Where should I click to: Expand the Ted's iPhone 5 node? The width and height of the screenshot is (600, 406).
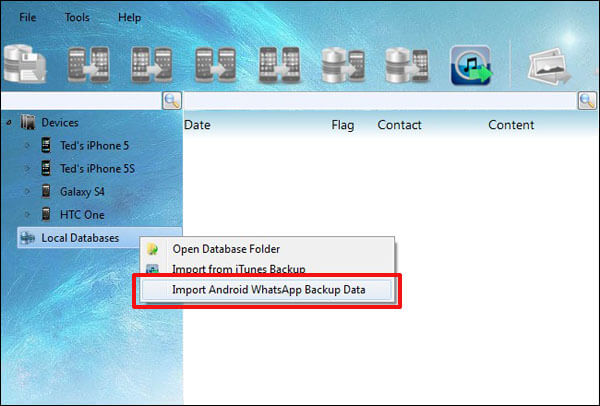pos(27,145)
